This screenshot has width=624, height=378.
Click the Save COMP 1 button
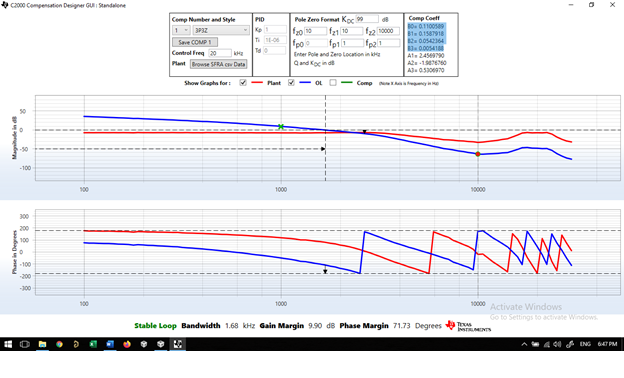[x=195, y=42]
